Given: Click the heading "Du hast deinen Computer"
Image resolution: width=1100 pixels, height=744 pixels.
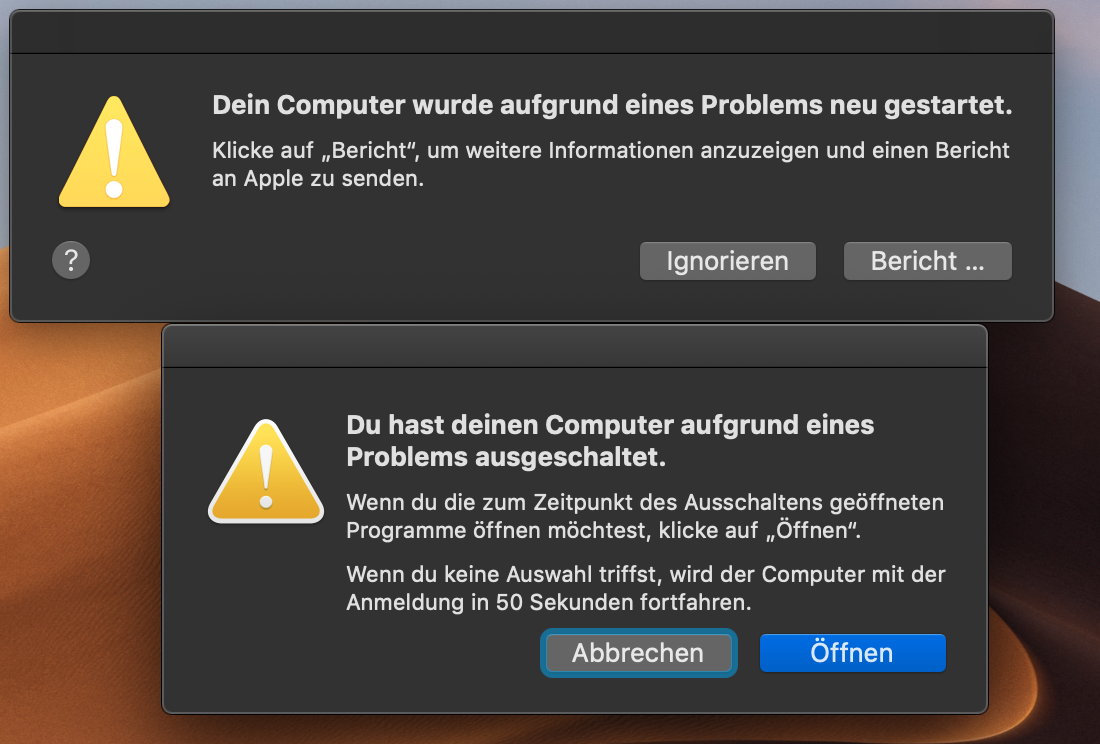Looking at the screenshot, I should 610,425.
